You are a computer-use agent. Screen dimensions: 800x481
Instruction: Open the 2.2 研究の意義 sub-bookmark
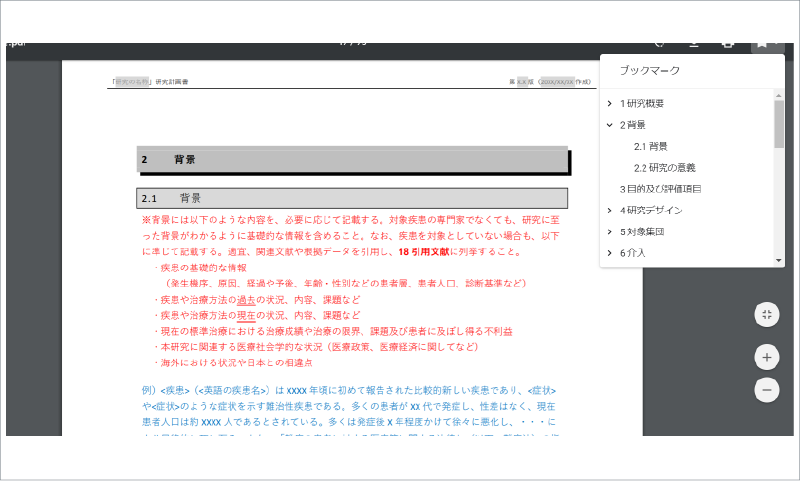664,168
